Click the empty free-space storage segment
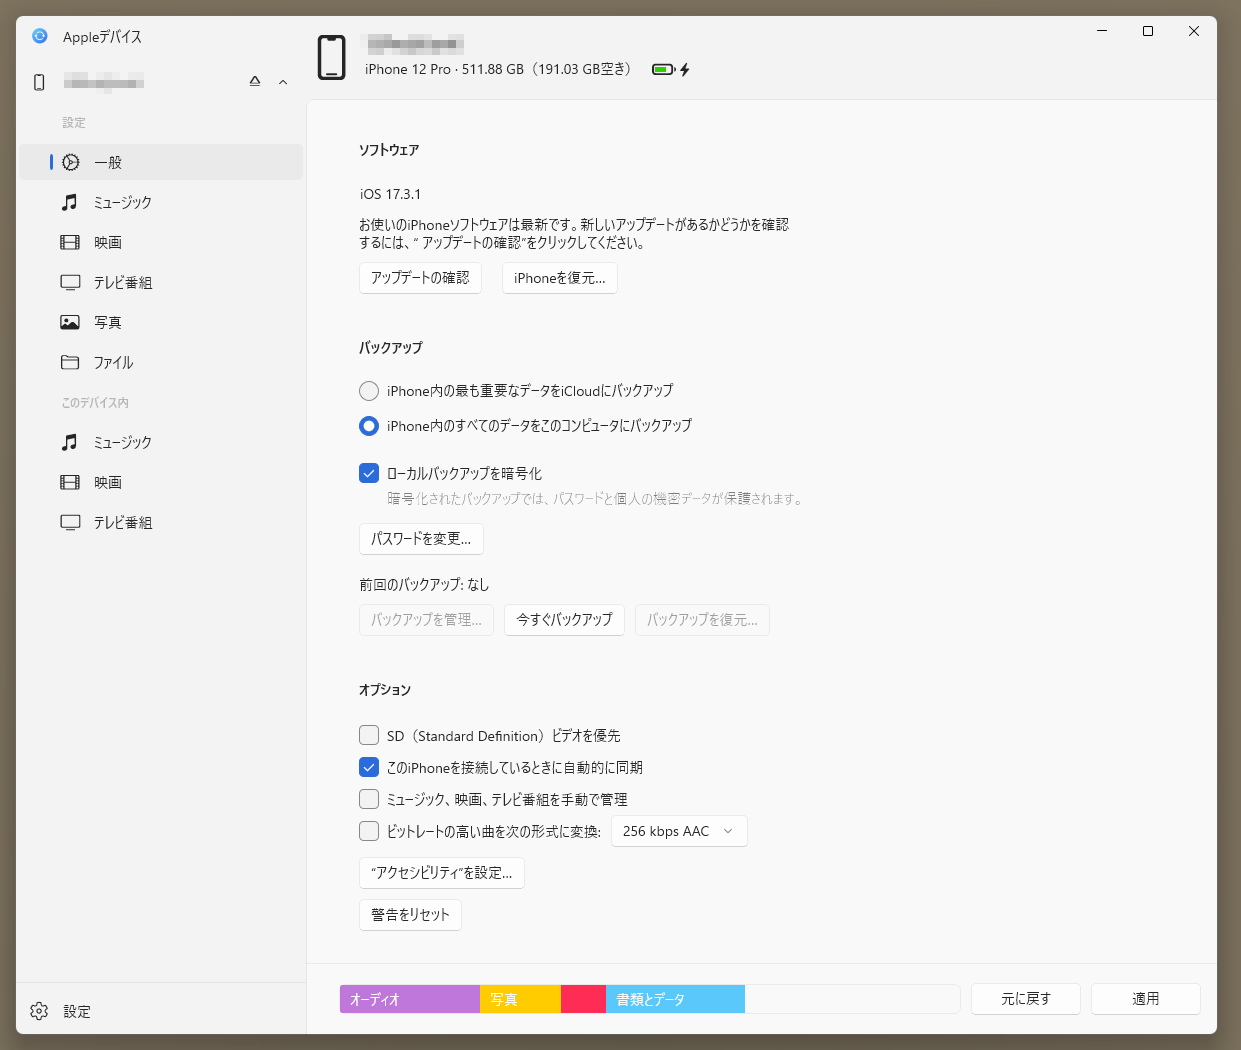1241x1050 pixels. coord(852,999)
